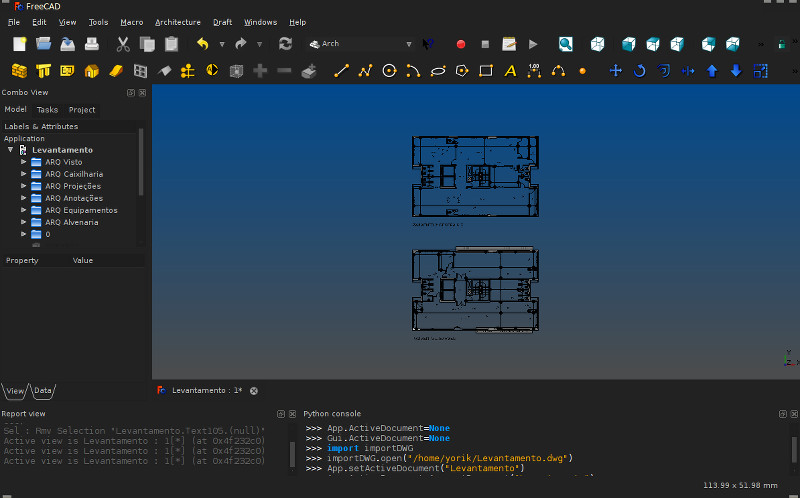Draw a Draft Arc
This screenshot has width=800, height=498.
pos(413,71)
